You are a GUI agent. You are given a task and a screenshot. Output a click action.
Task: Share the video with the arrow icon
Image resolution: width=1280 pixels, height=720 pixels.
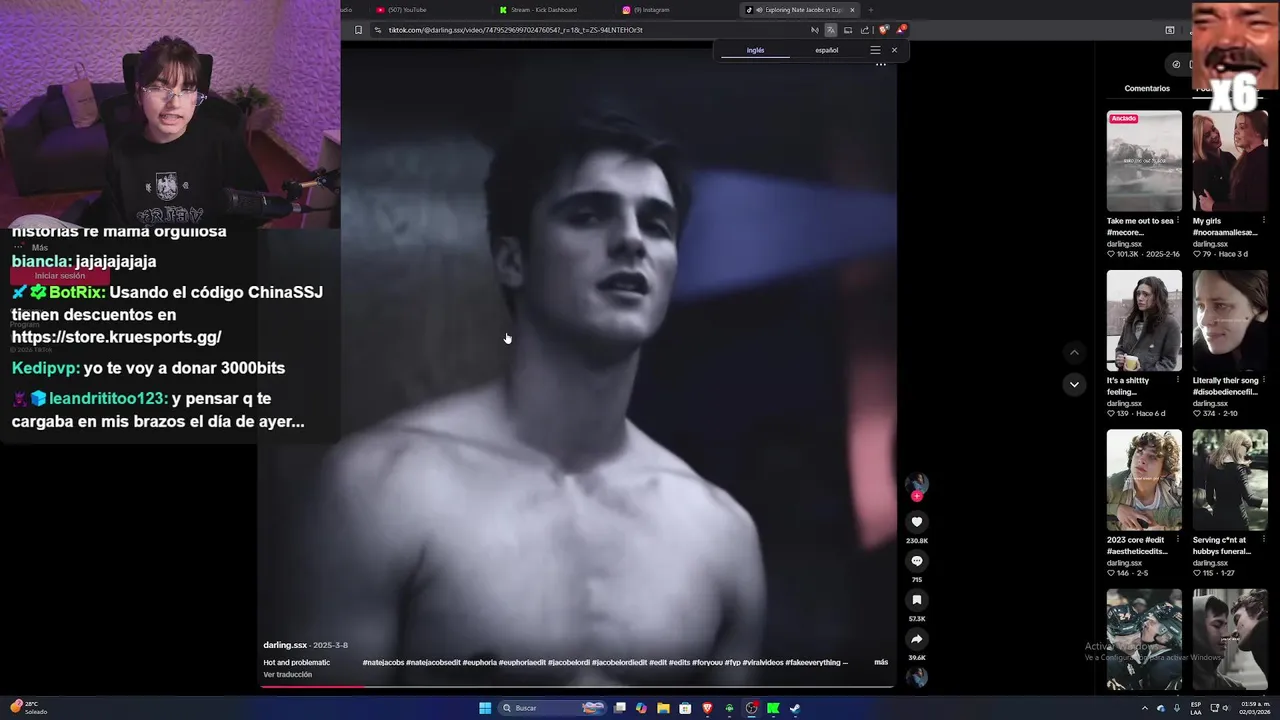[916, 639]
